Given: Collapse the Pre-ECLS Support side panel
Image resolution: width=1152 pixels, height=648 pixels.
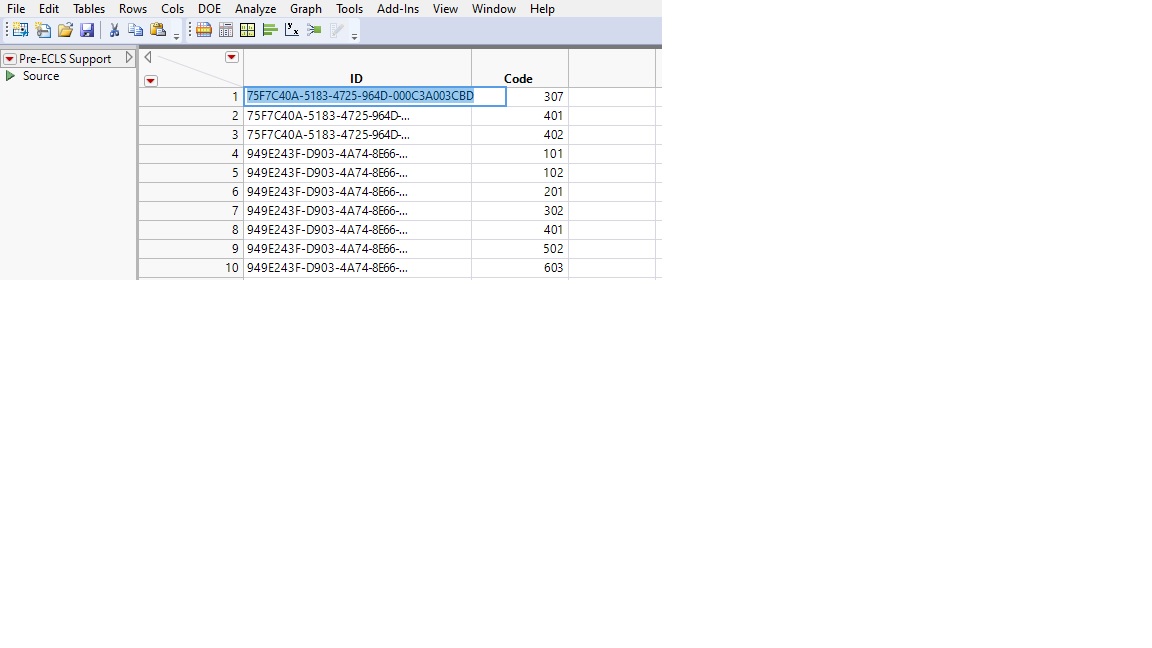Looking at the screenshot, I should (x=128, y=57).
